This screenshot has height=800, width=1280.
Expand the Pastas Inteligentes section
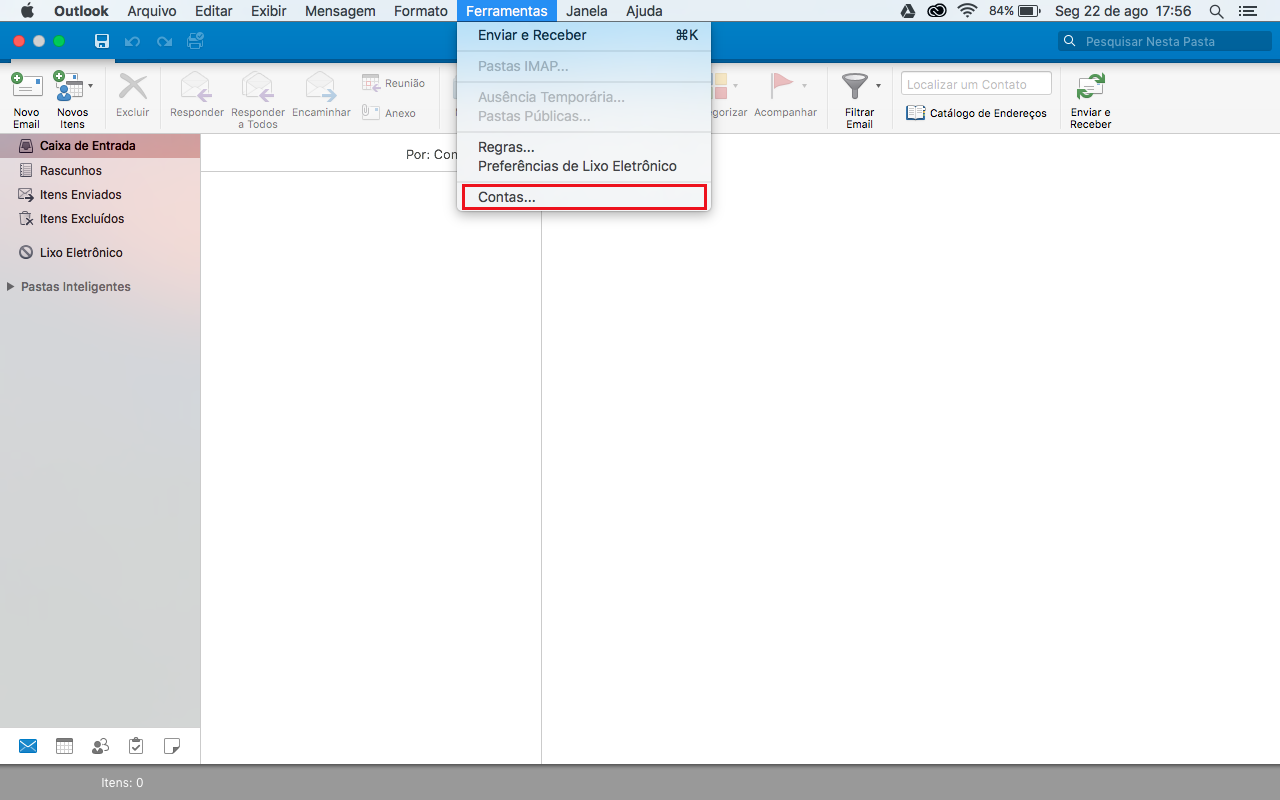11,287
